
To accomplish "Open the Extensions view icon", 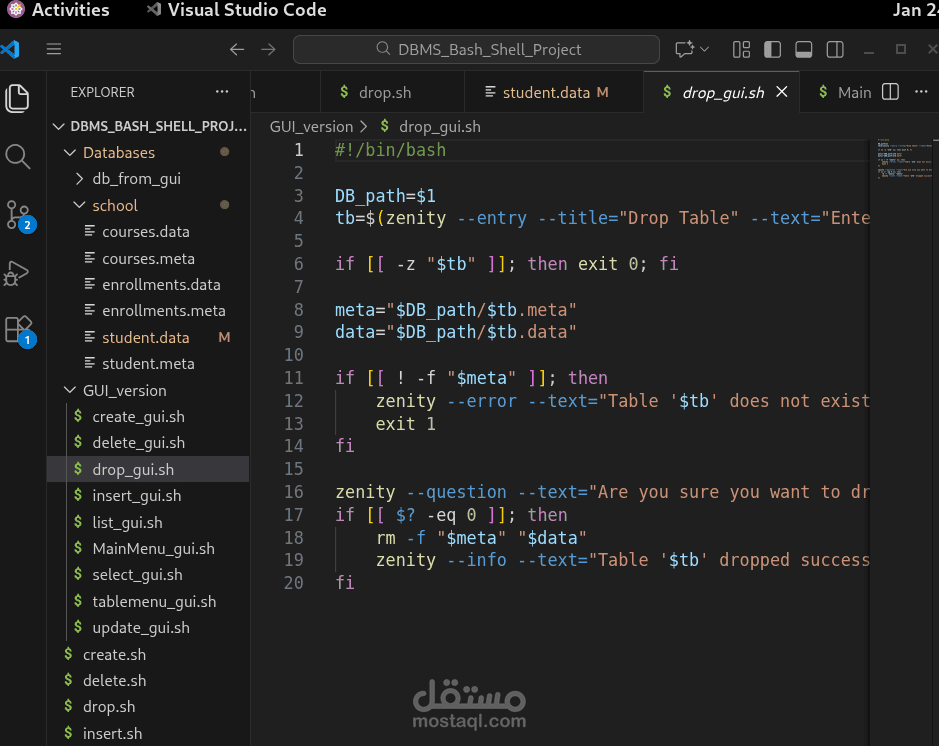I will coord(18,329).
